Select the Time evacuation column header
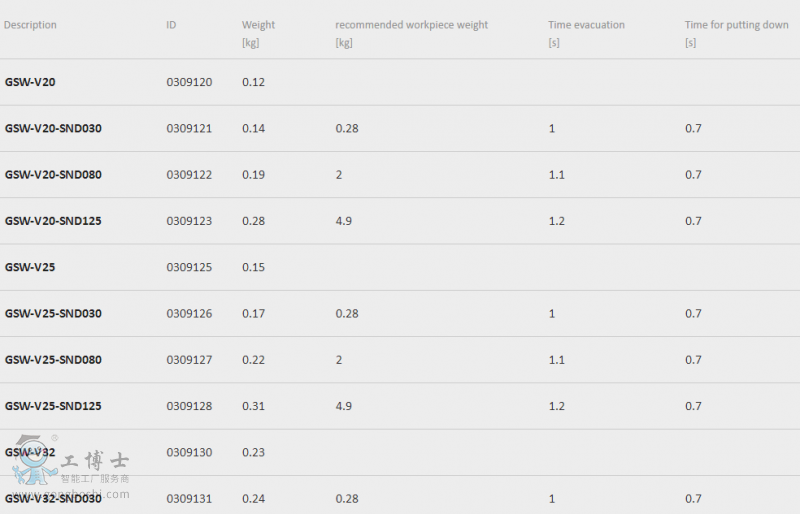The height and width of the screenshot is (514, 800). click(x=586, y=25)
